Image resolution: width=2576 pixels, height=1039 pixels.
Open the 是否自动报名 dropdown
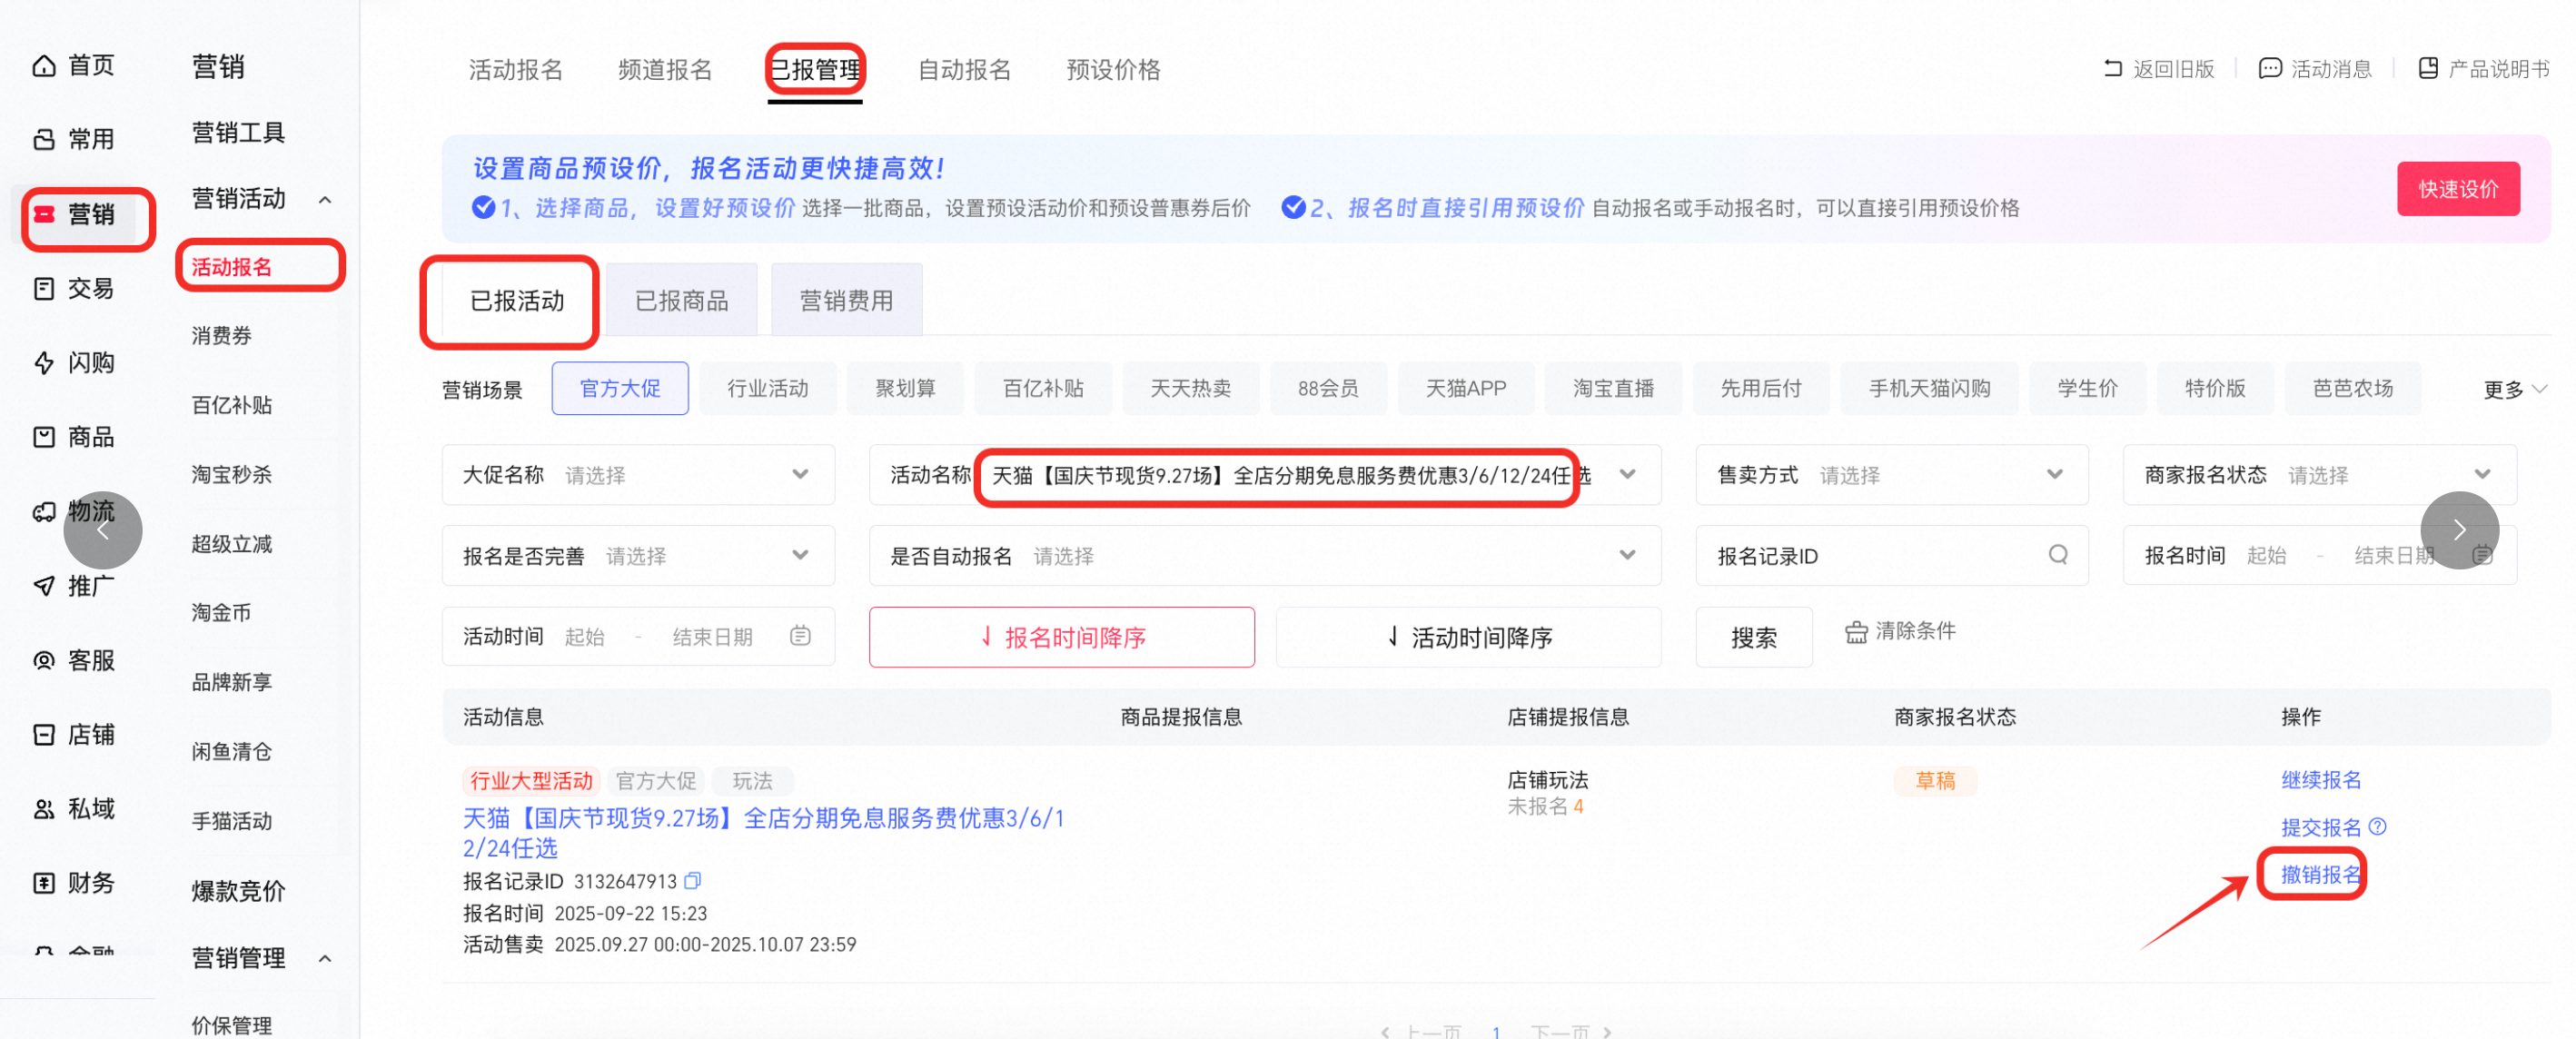pyautogui.click(x=1265, y=556)
